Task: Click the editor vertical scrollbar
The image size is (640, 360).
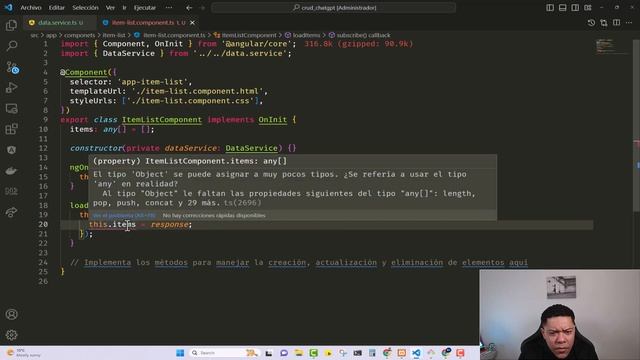Action: pos(636,127)
